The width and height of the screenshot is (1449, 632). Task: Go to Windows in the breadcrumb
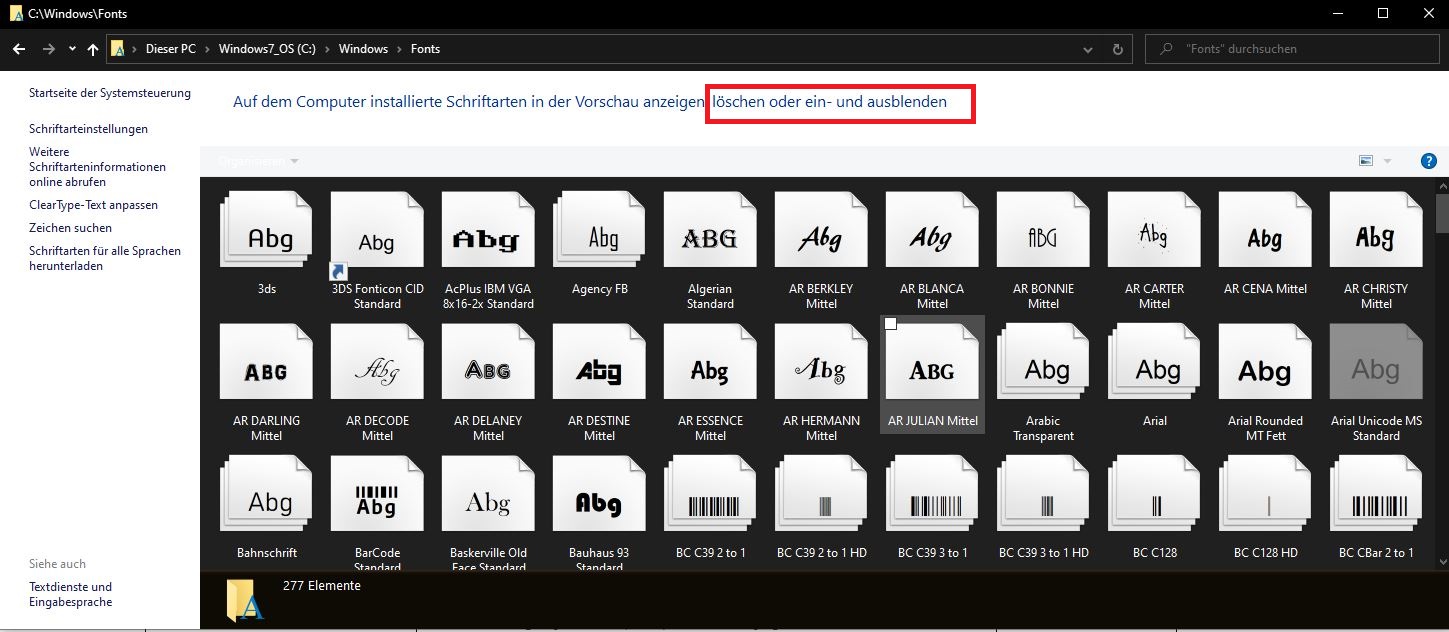[x=363, y=49]
